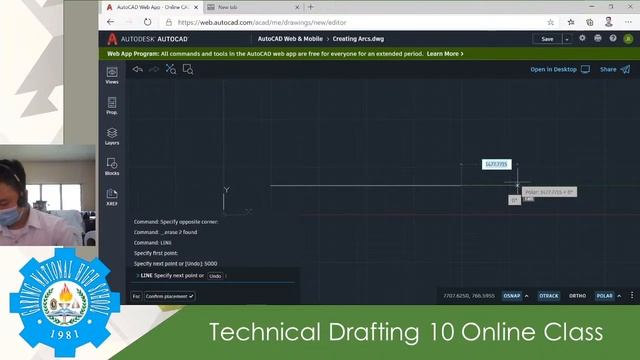Open browser collections

click(x=590, y=22)
